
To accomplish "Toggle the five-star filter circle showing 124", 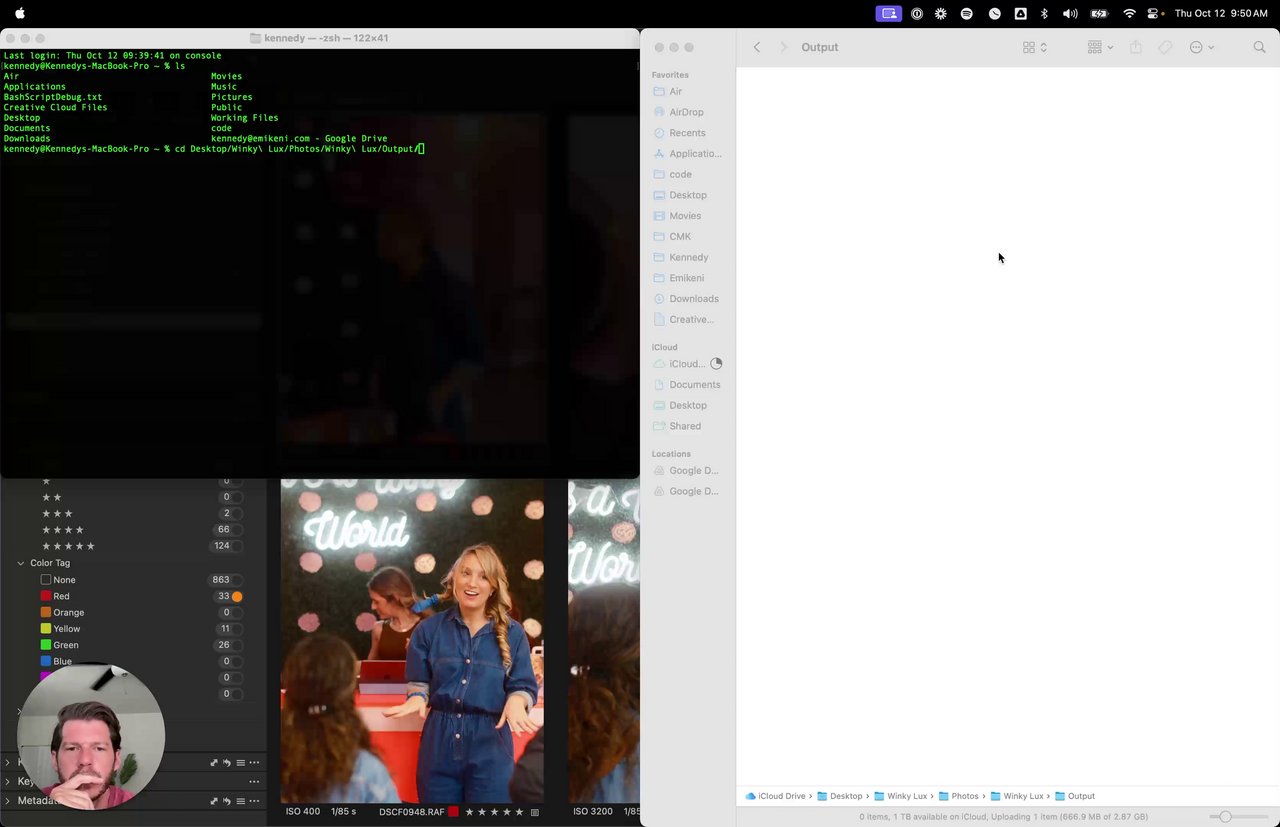I will (x=237, y=546).
